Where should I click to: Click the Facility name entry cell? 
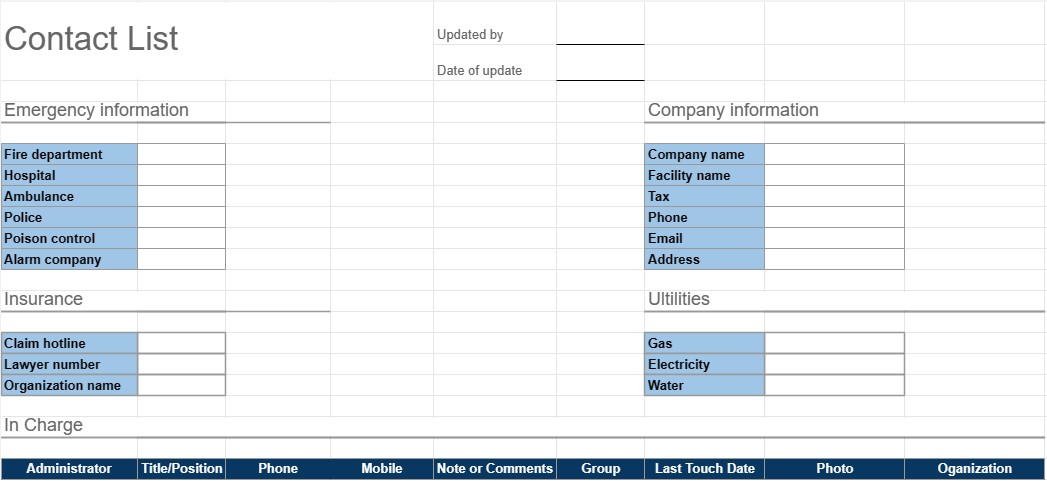834,175
